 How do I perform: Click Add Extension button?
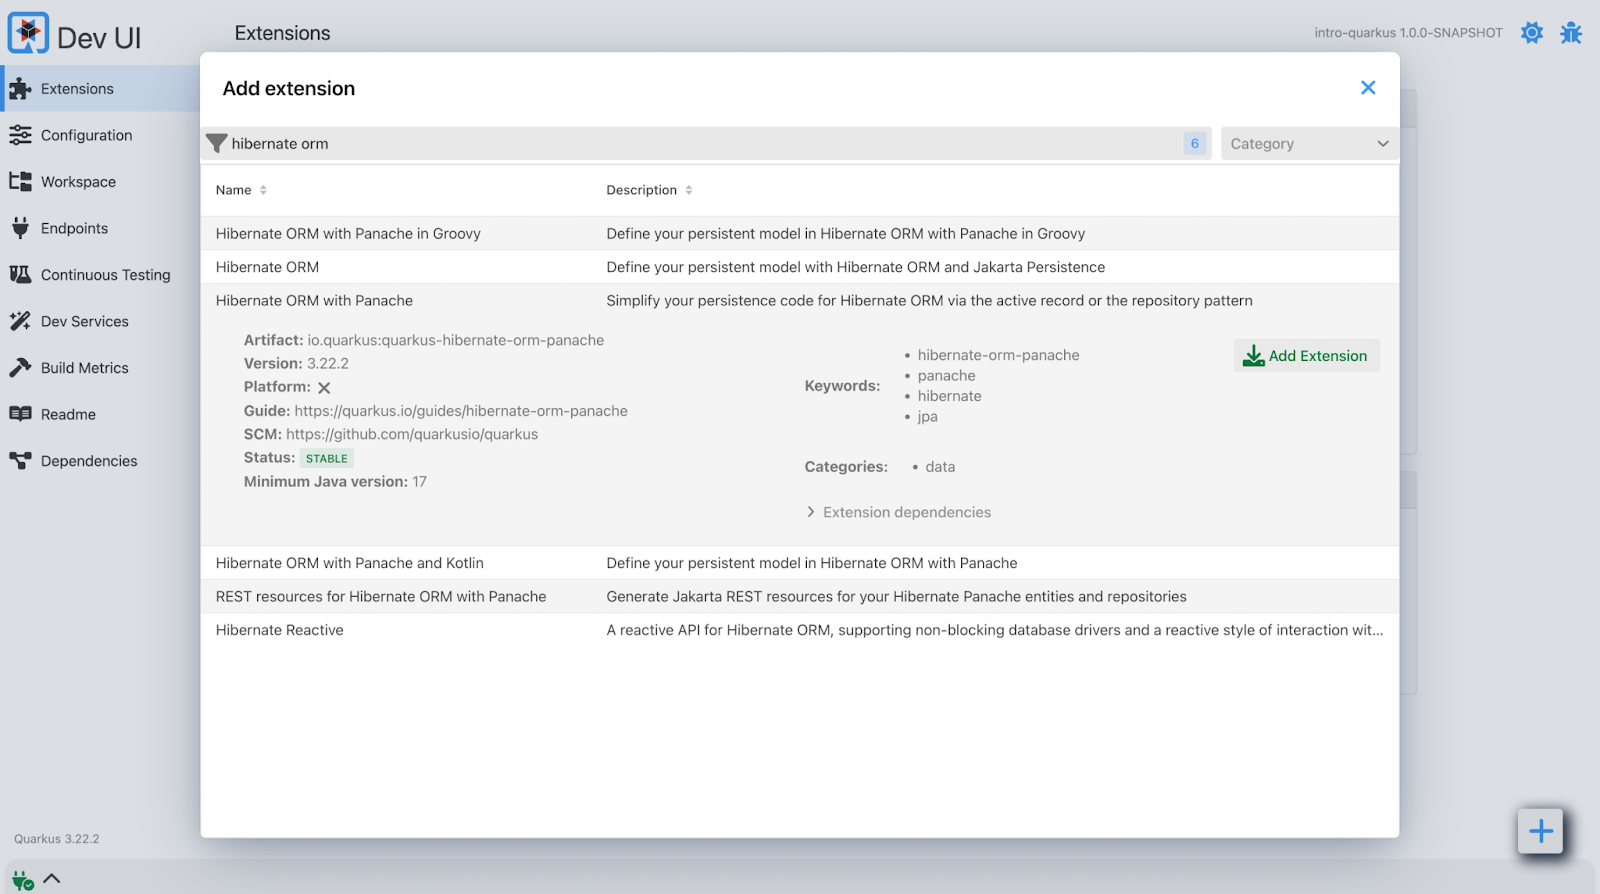(1306, 356)
